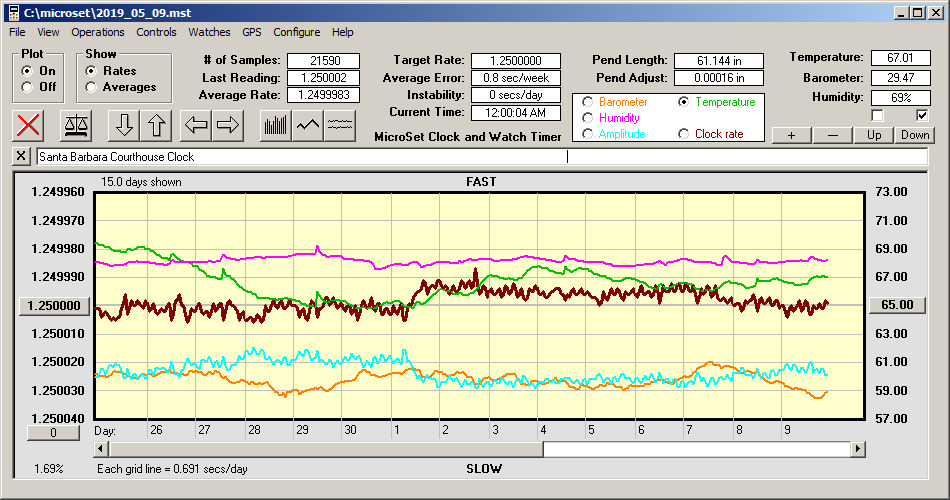Screen dimensions: 950x500
Task: Open the Operations menu
Action: coord(98,32)
